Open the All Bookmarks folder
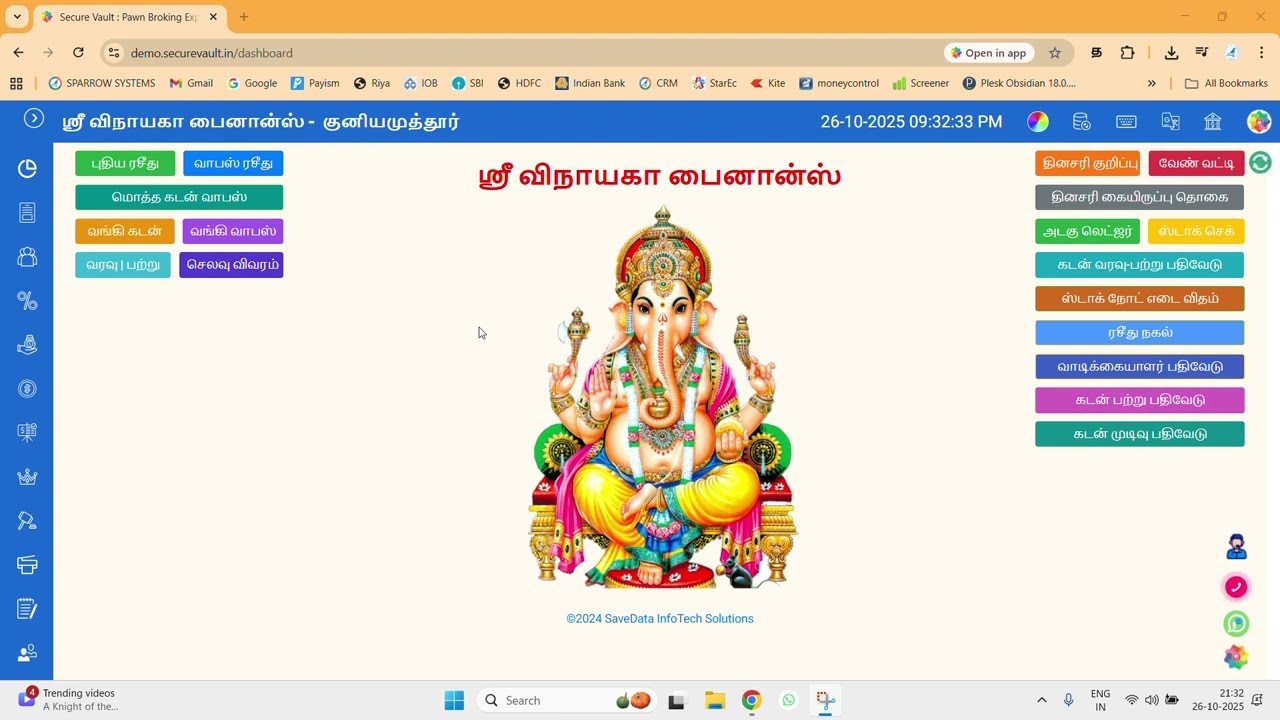 (1226, 83)
